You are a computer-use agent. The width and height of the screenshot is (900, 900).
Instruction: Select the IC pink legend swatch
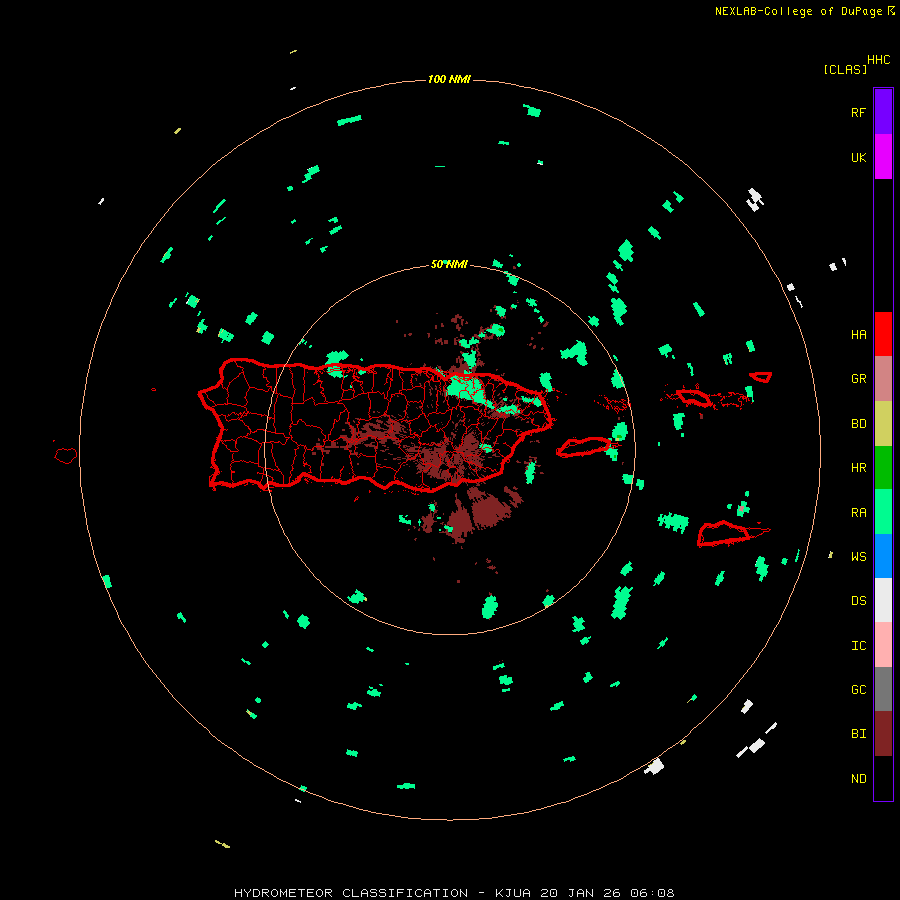883,645
